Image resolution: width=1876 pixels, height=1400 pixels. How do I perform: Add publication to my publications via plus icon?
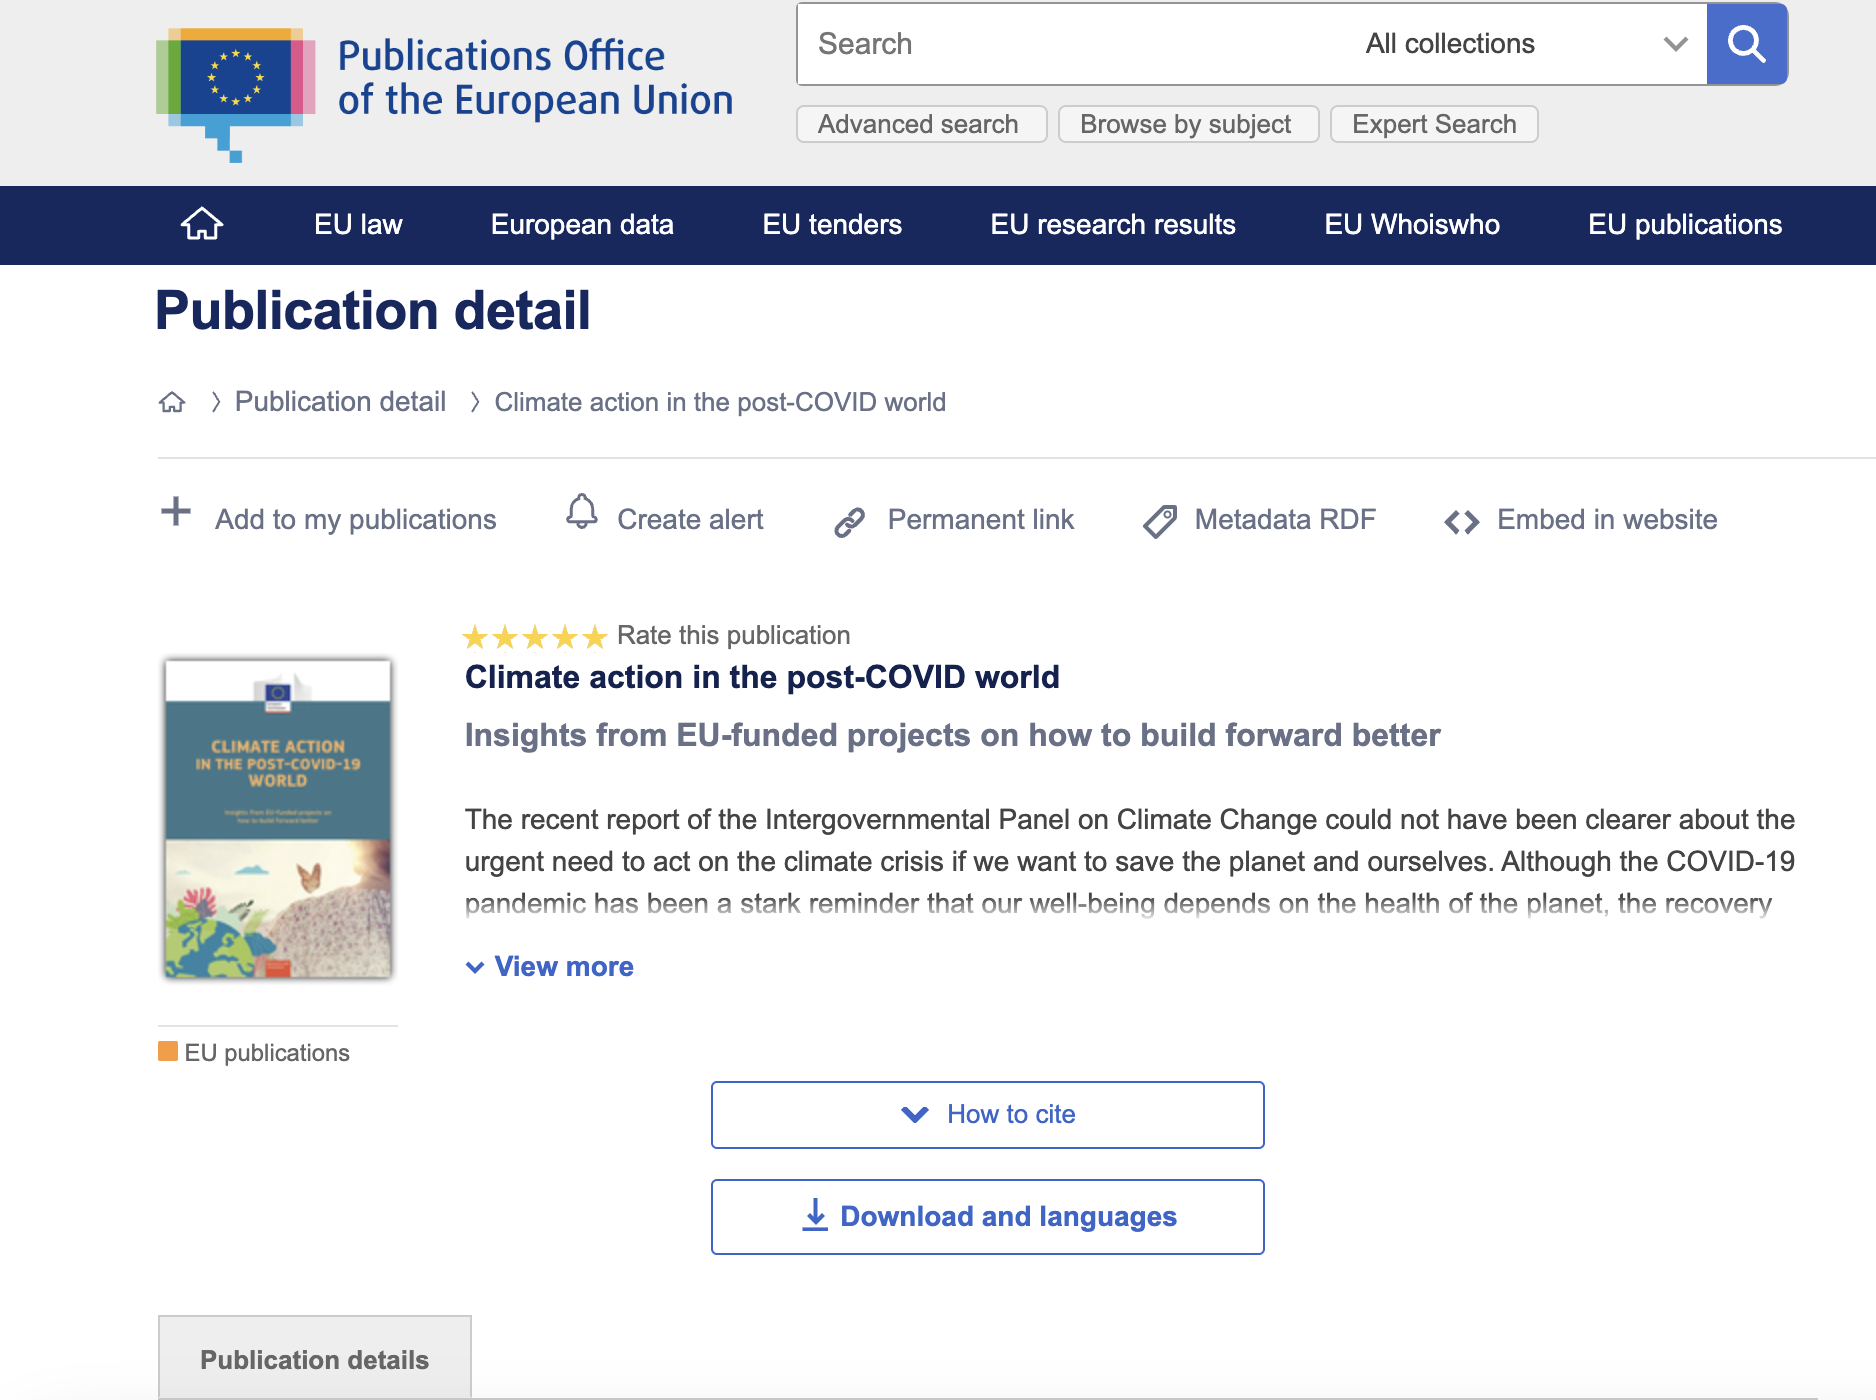(175, 514)
